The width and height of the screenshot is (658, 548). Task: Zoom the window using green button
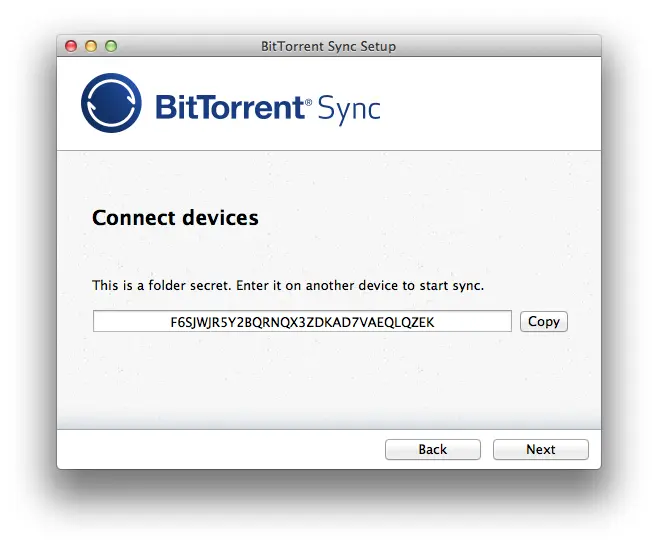click(111, 46)
